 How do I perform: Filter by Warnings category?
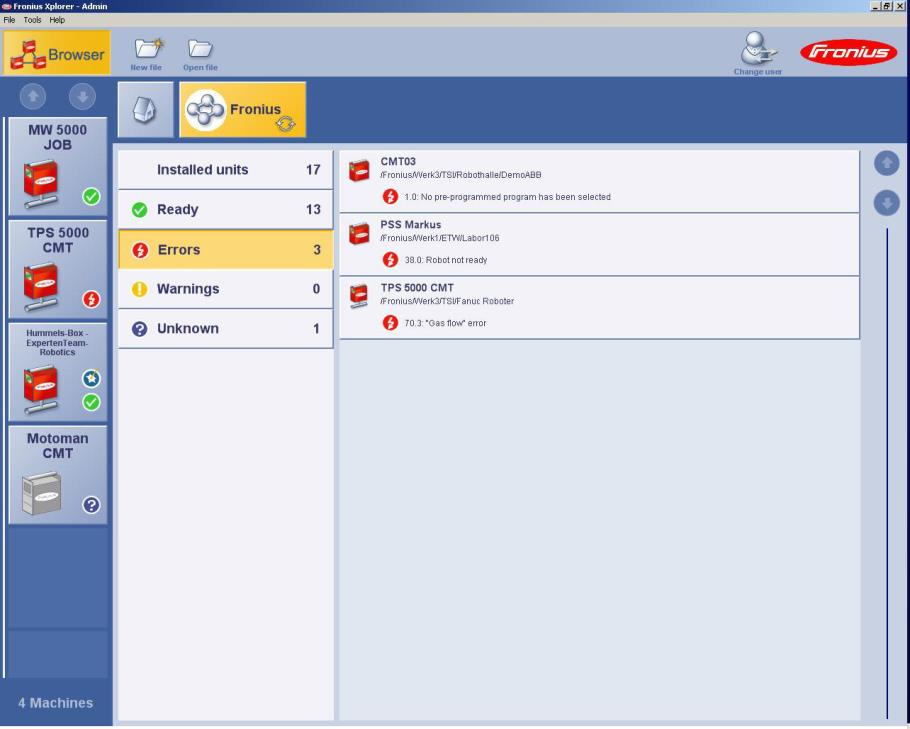(225, 288)
